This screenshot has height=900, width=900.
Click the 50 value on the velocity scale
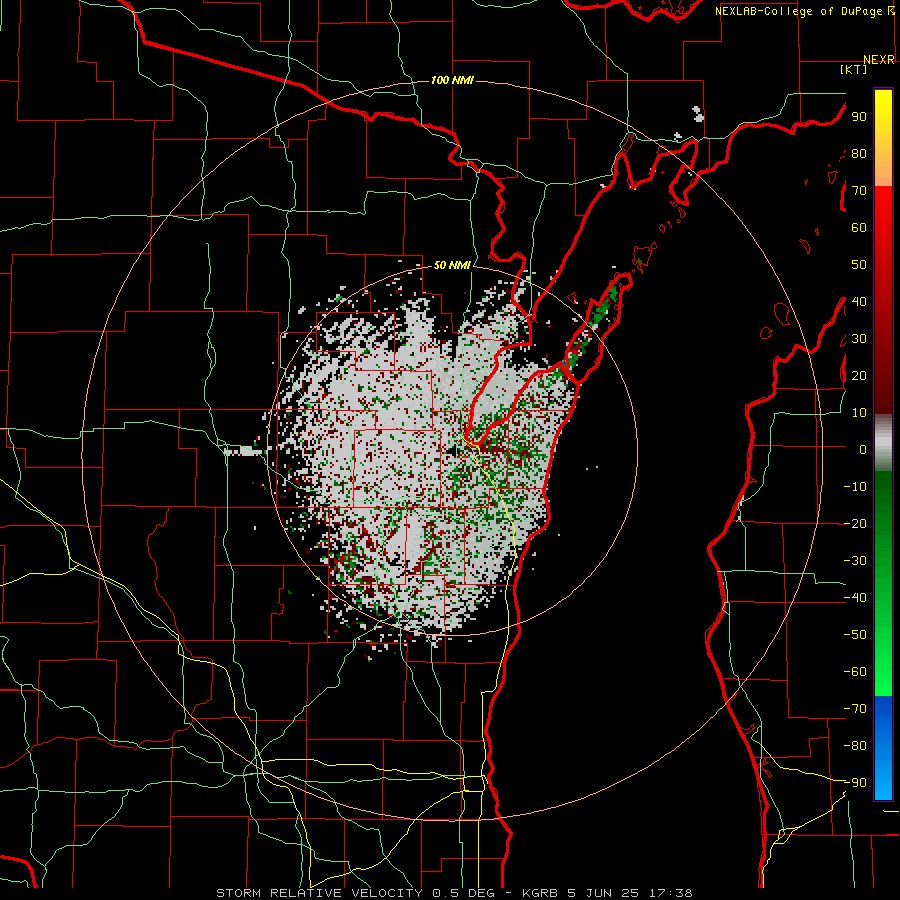click(x=859, y=265)
